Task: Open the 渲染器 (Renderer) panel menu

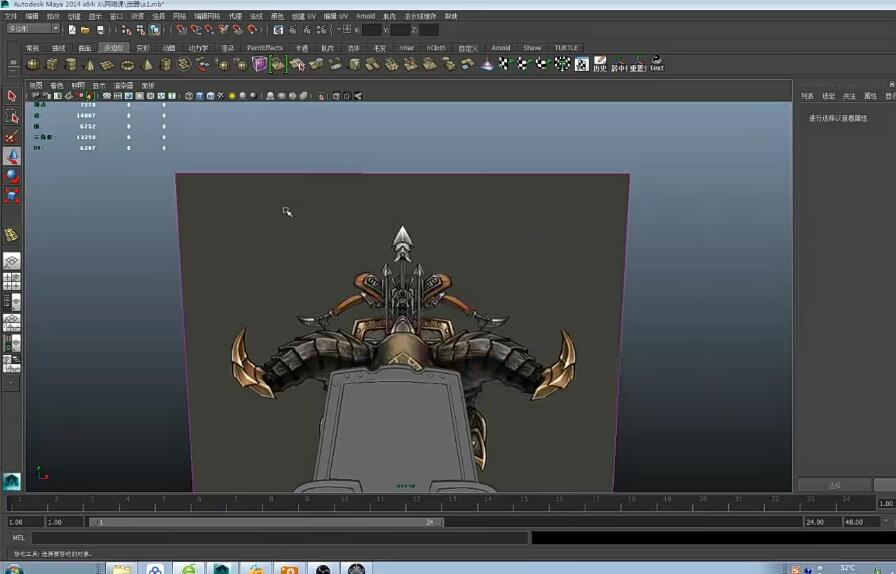Action: (x=124, y=85)
